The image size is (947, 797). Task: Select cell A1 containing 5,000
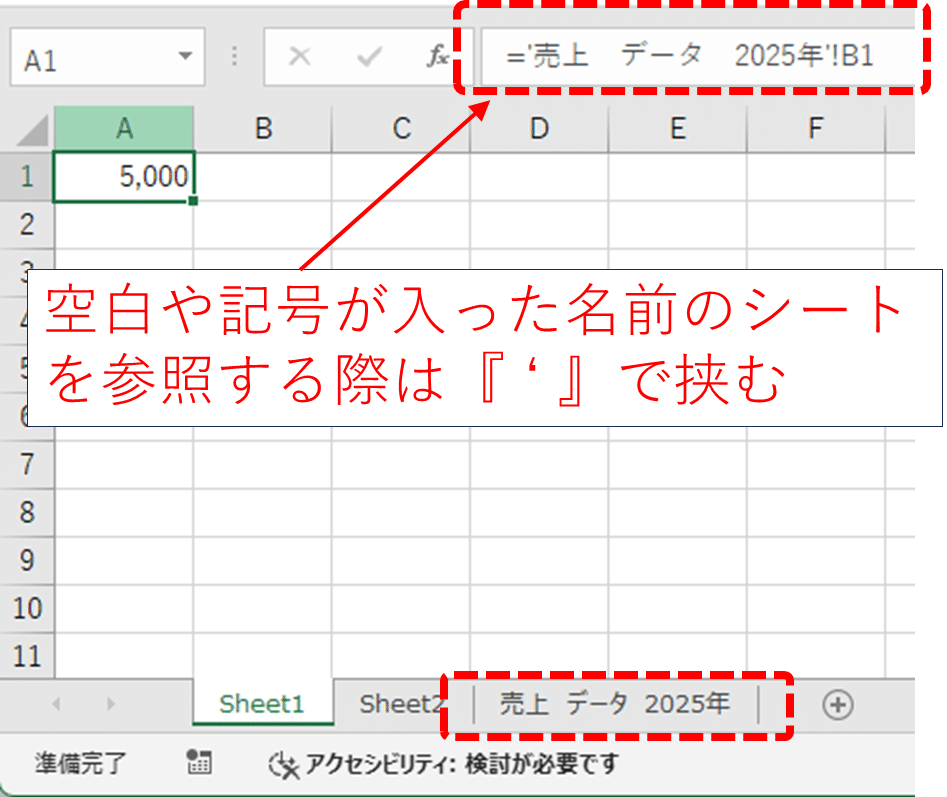(x=123, y=177)
